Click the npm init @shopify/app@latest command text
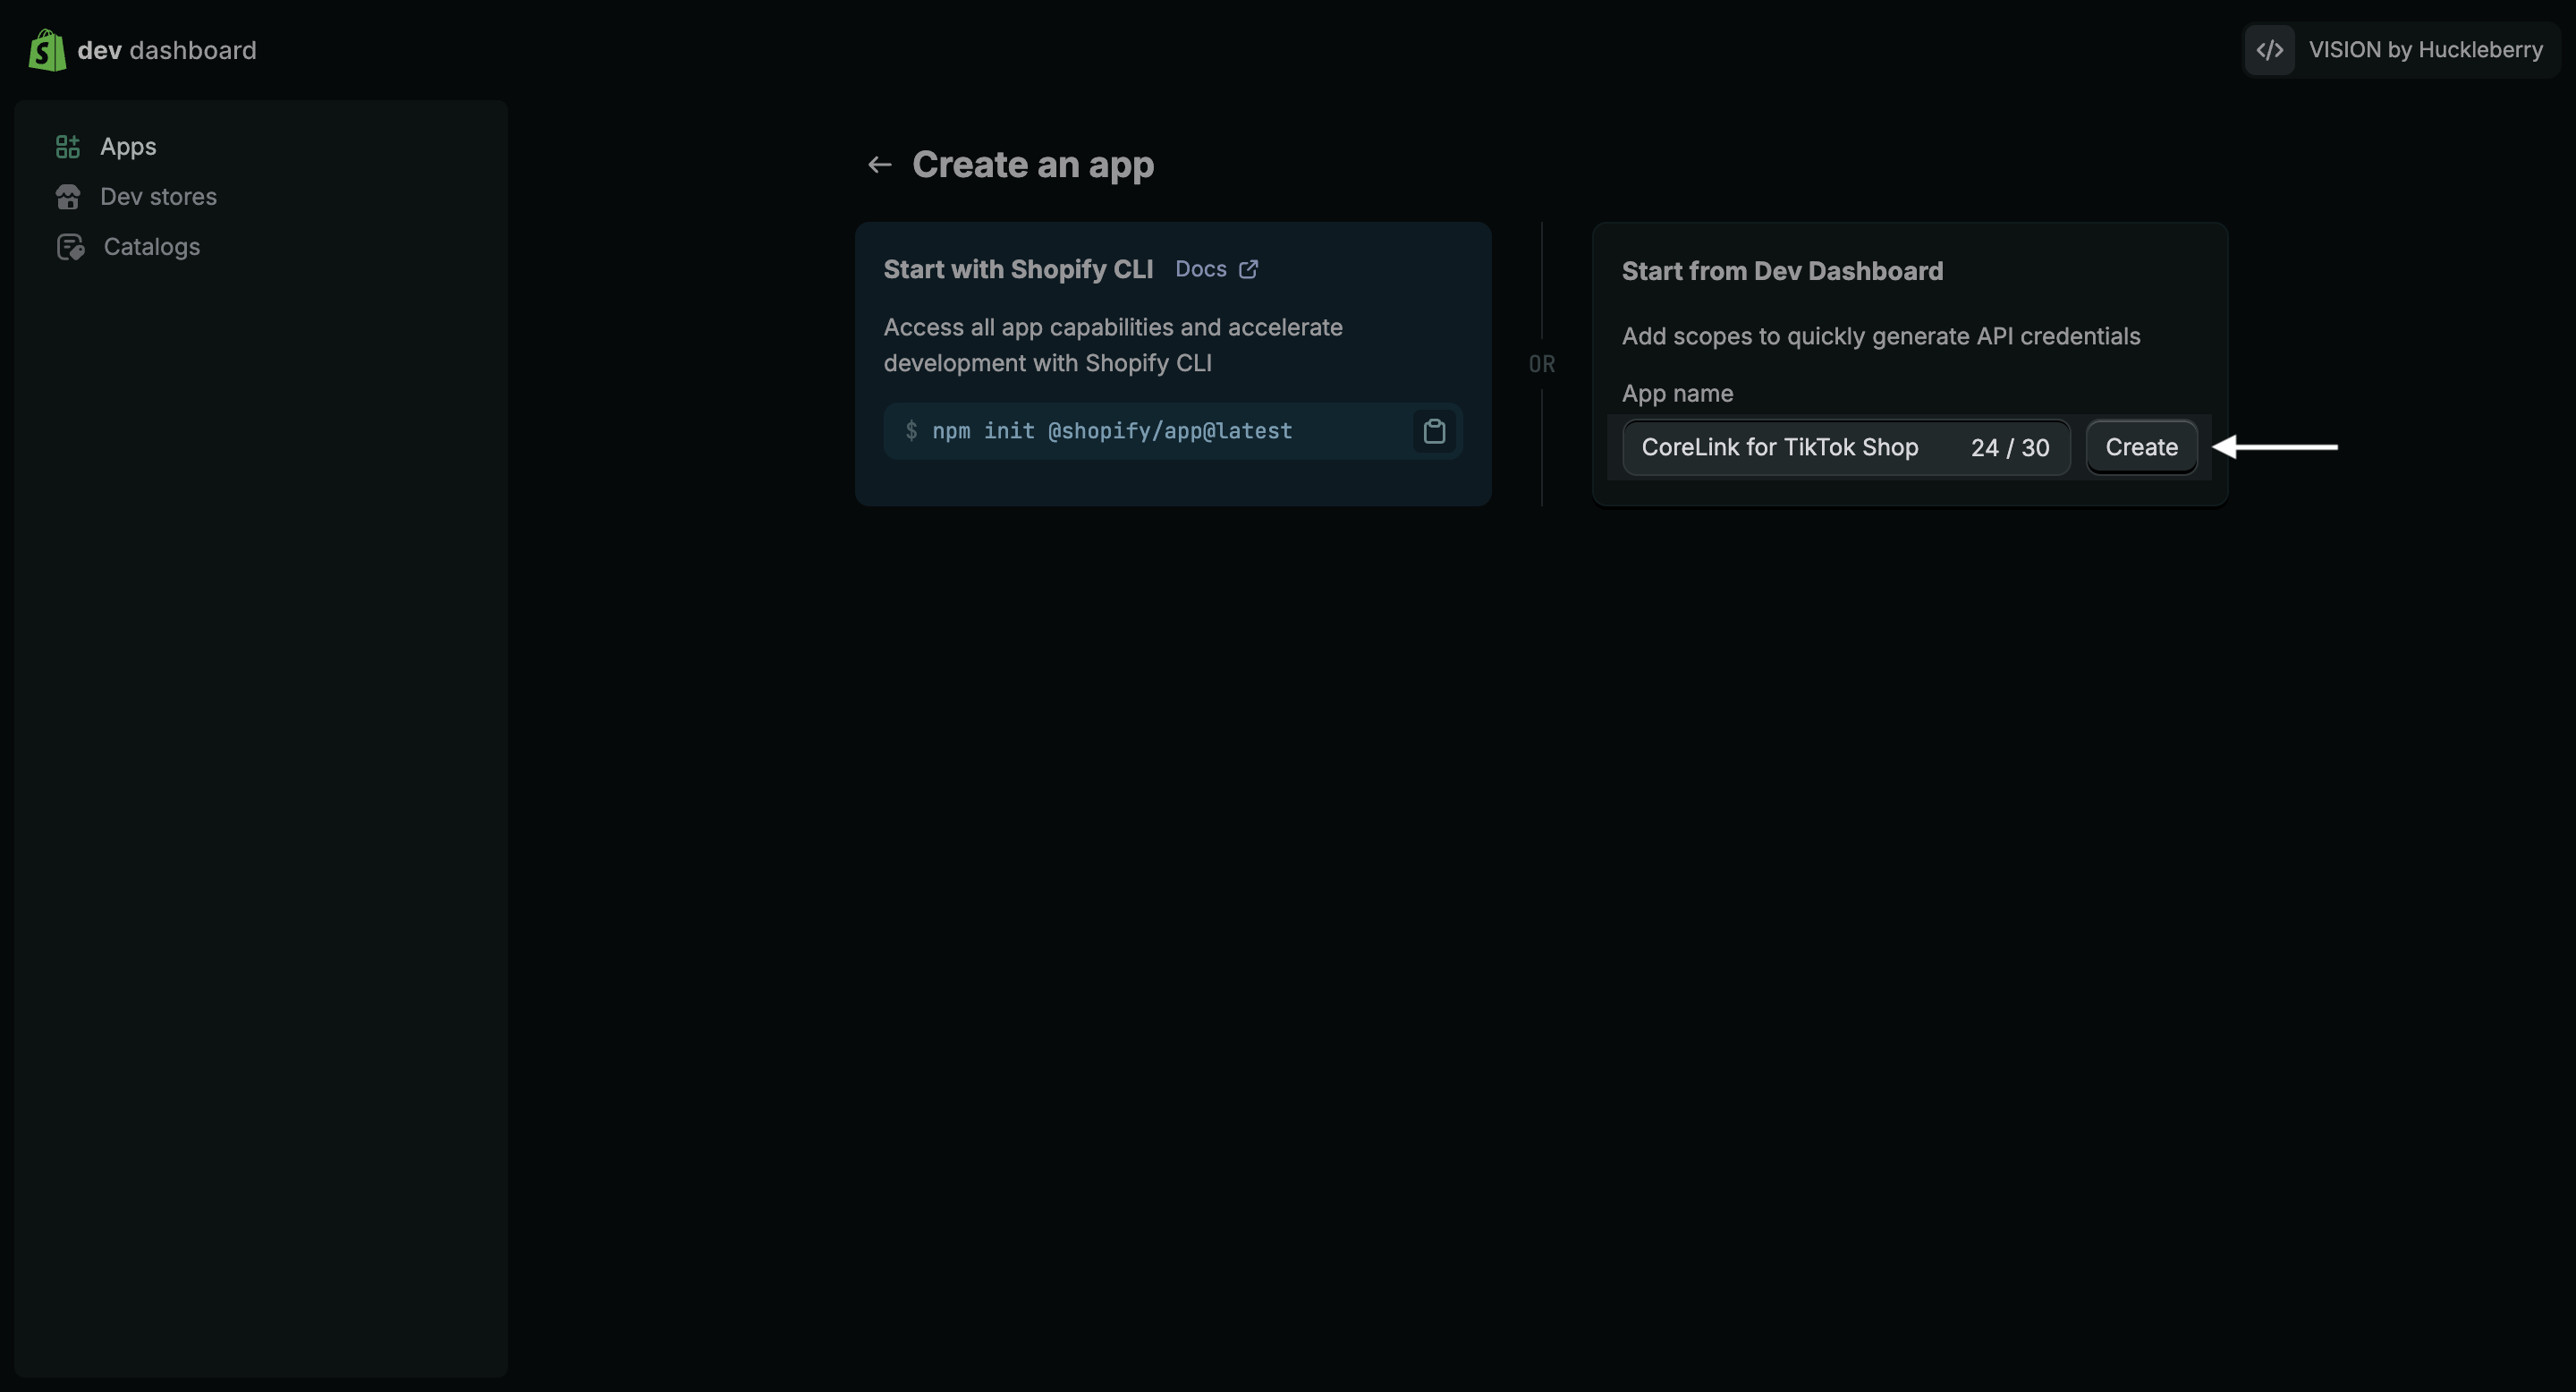Screen dimensions: 2576x1392 [x=1112, y=431]
